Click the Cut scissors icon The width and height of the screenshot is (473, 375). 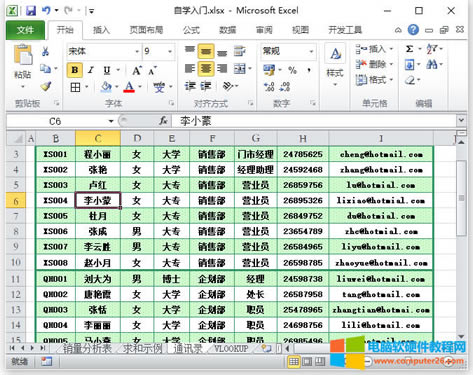(45, 51)
